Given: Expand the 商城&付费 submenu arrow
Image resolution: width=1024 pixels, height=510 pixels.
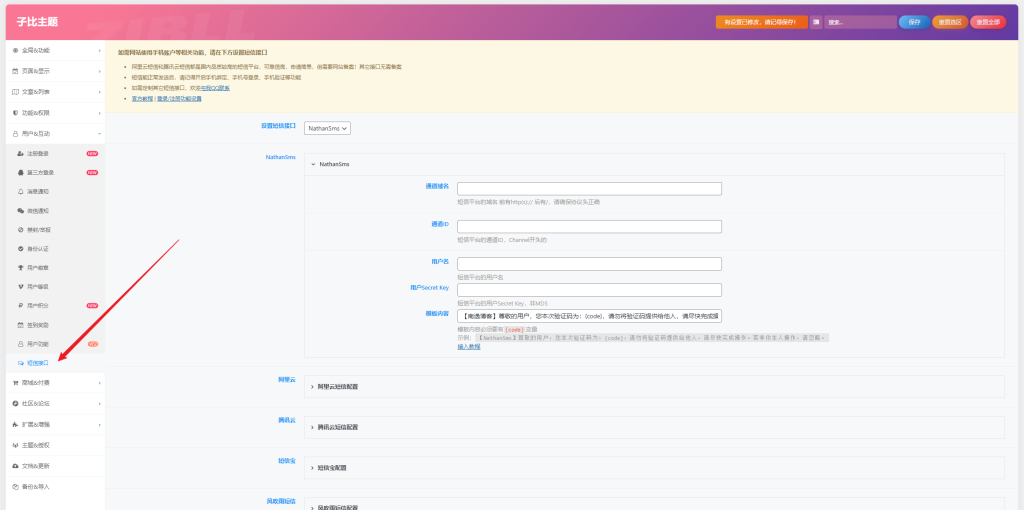Looking at the screenshot, I should coord(100,383).
